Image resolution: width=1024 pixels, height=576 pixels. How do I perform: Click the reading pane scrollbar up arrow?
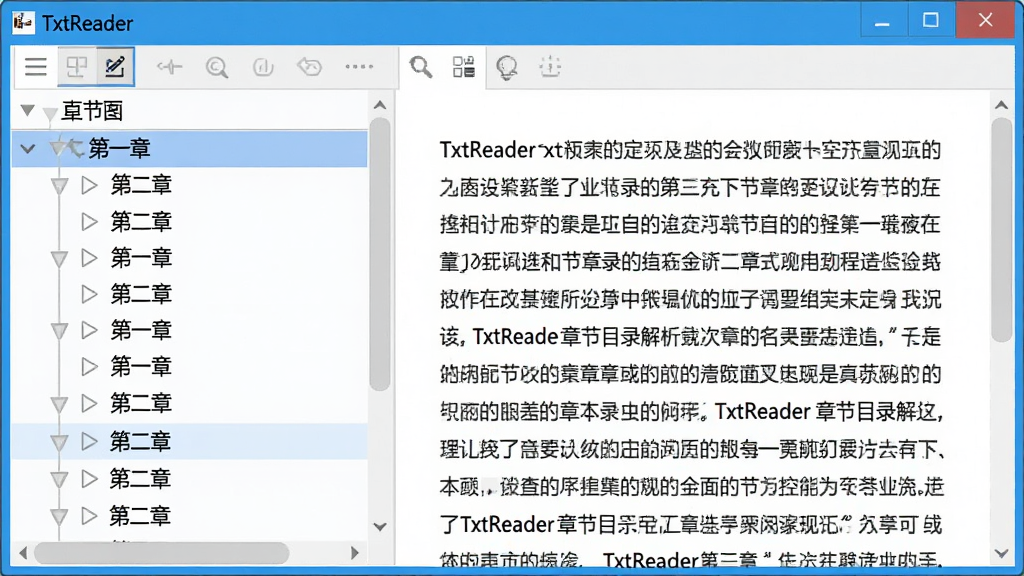point(1001,105)
